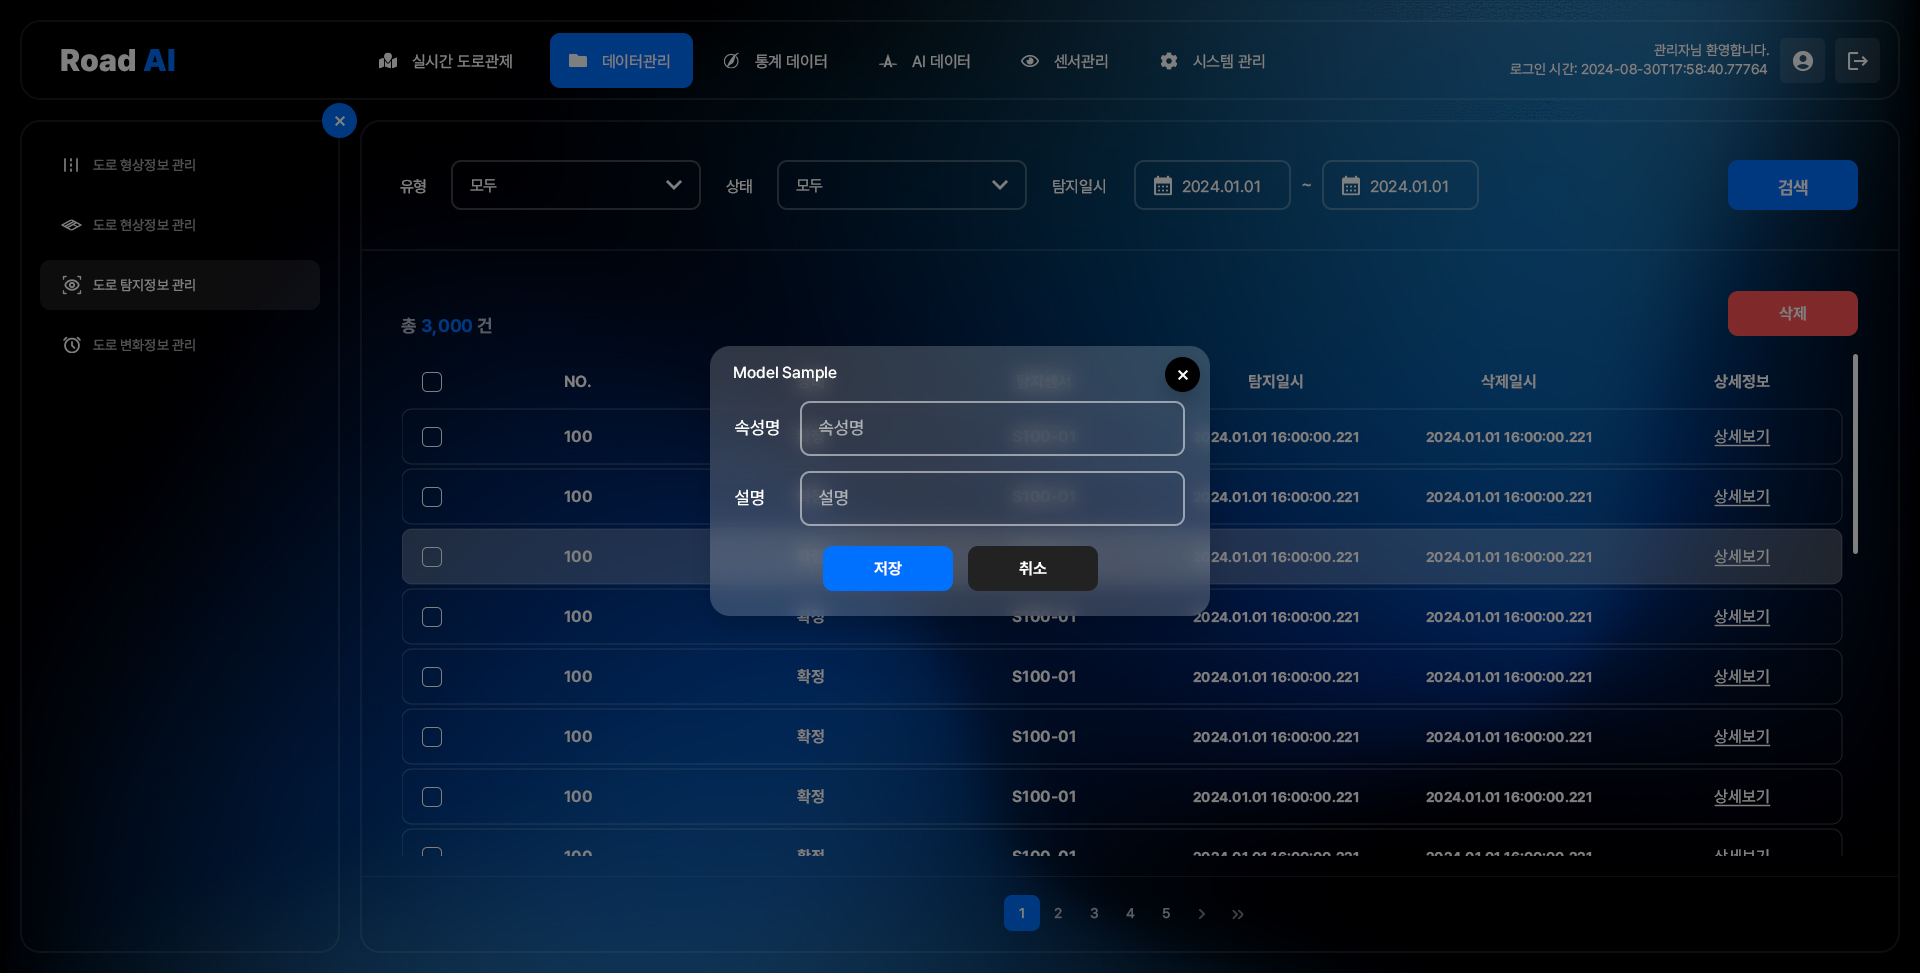The height and width of the screenshot is (973, 1920).
Task: Click the red 삭제 delete button
Action: 1792,313
